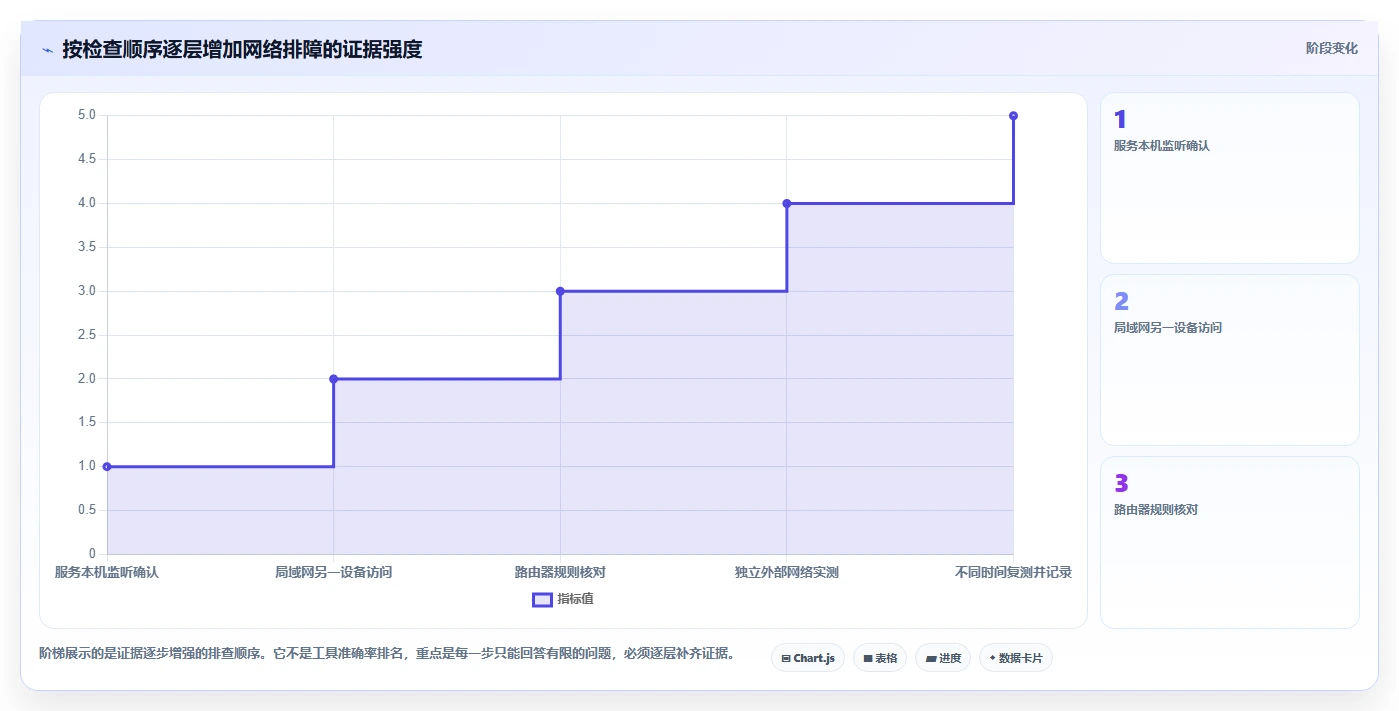Click the stage card number 2
This screenshot has width=1399, height=711.
coord(1121,301)
